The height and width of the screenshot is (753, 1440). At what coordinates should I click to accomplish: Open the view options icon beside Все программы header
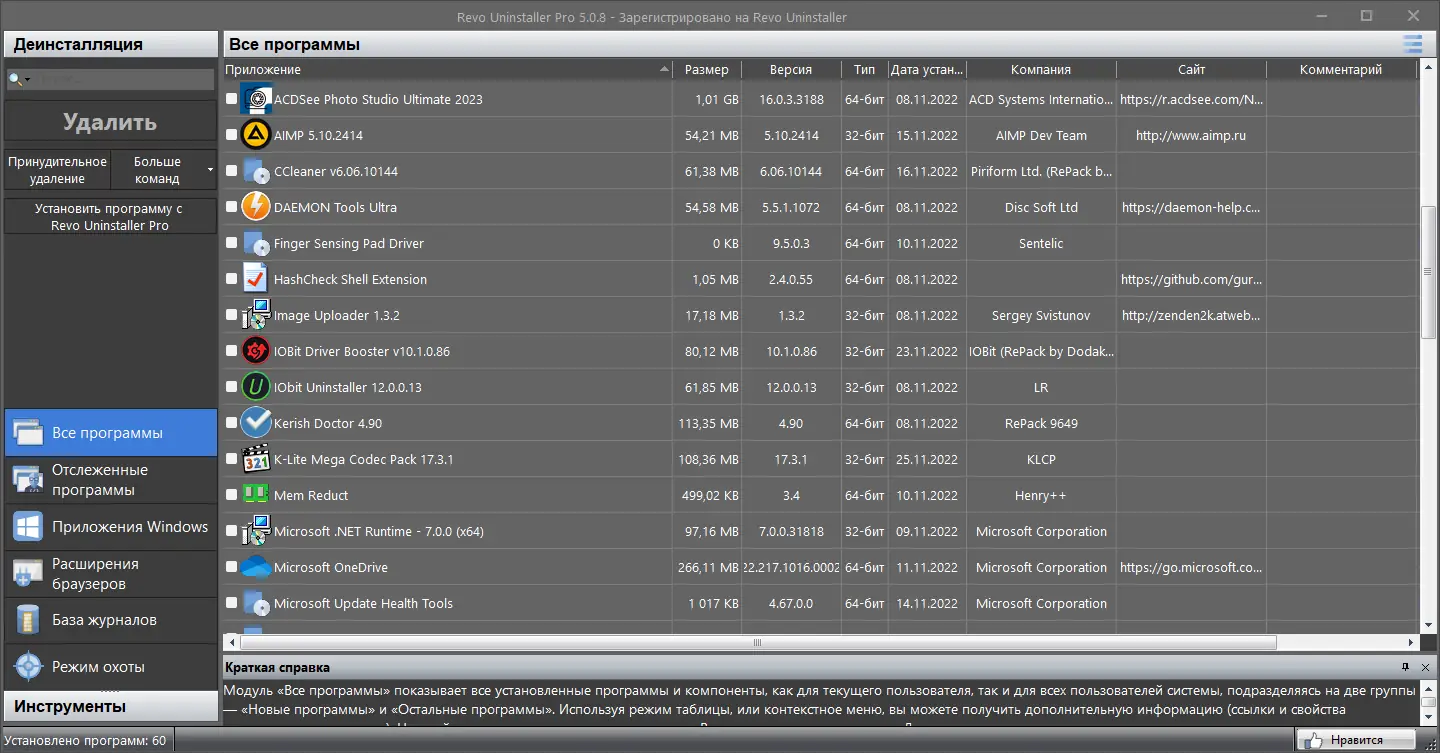click(x=1412, y=44)
